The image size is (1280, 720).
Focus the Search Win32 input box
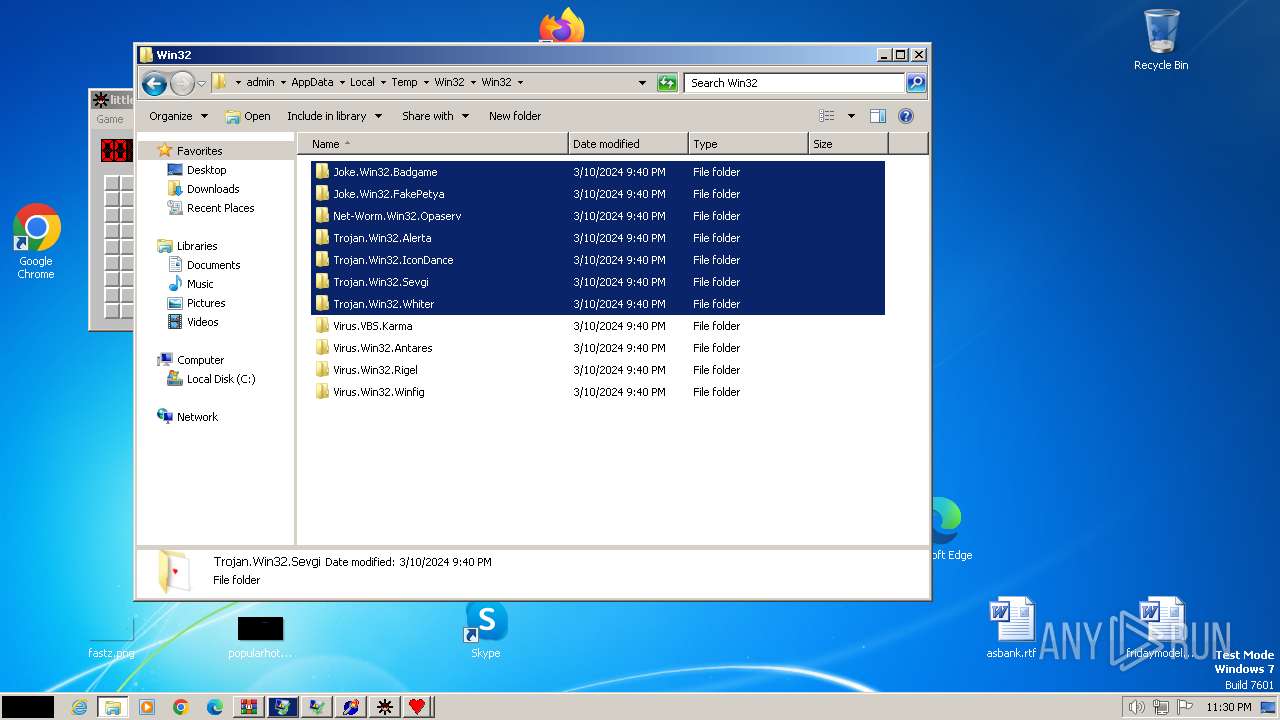click(795, 83)
